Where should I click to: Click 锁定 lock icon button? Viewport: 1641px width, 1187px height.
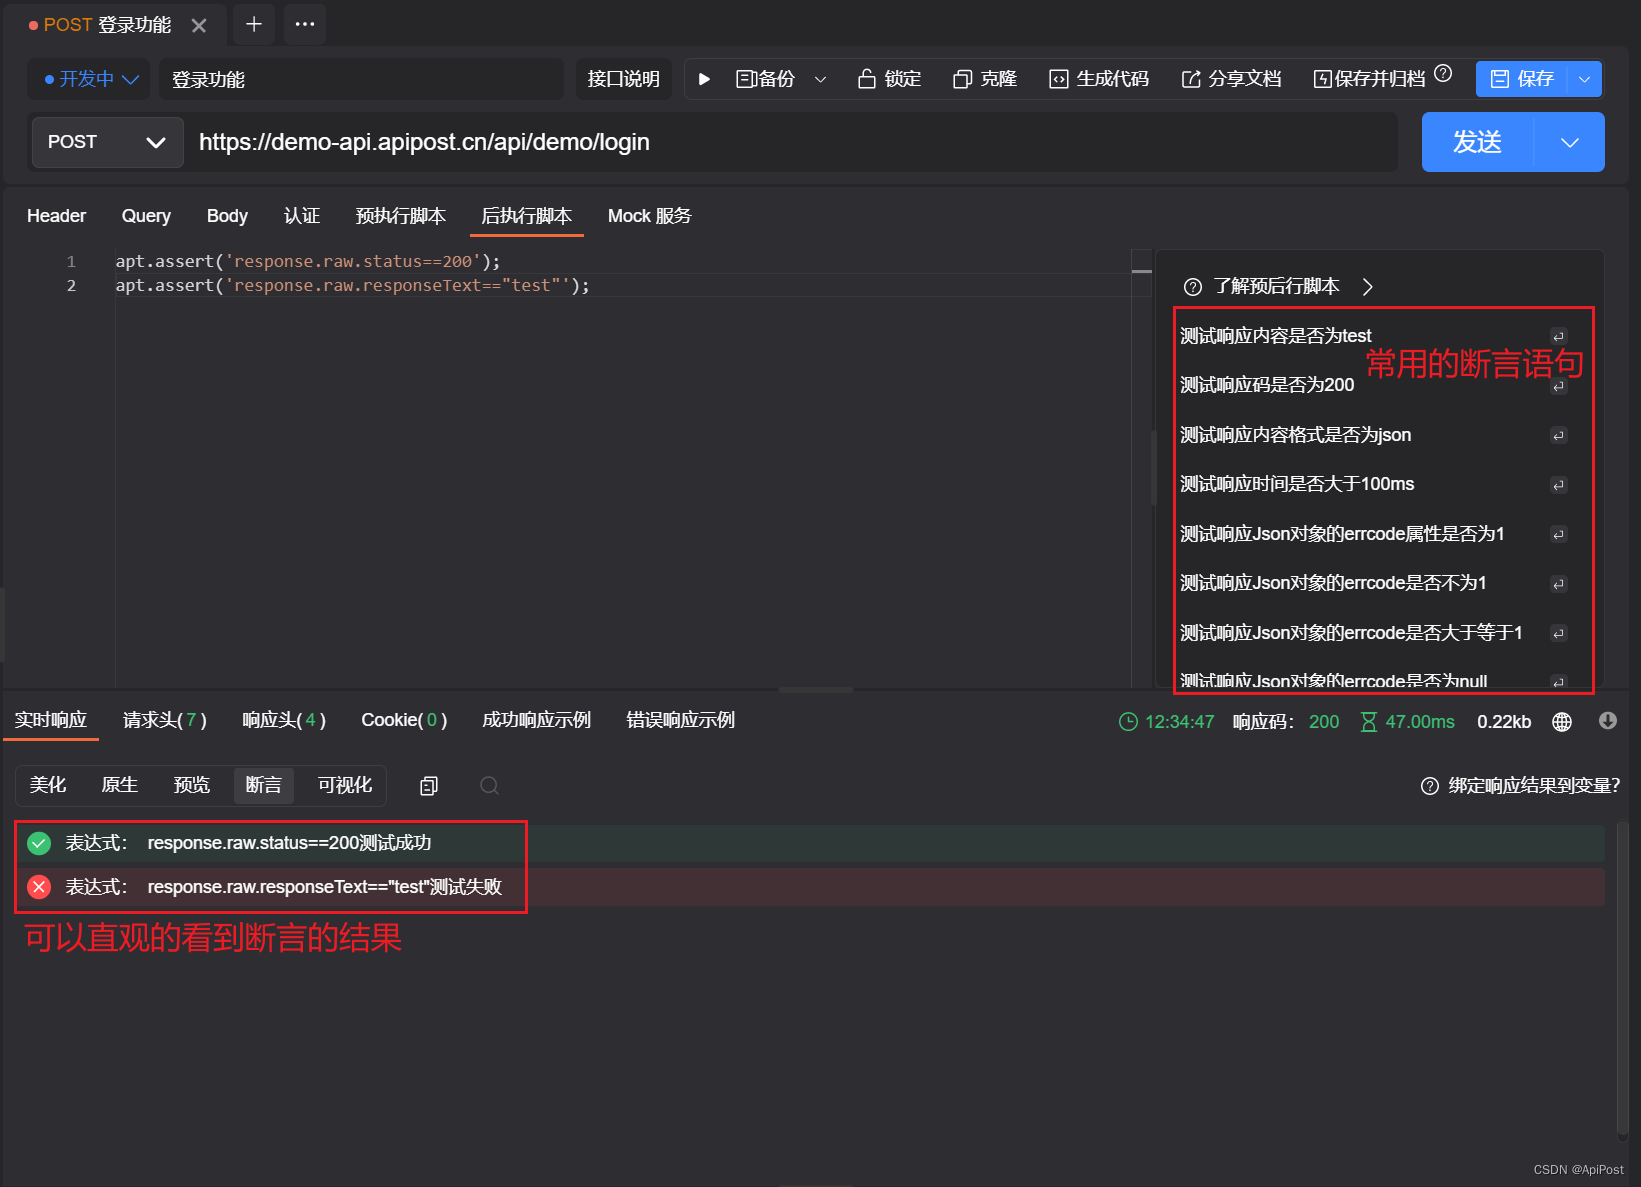[889, 79]
